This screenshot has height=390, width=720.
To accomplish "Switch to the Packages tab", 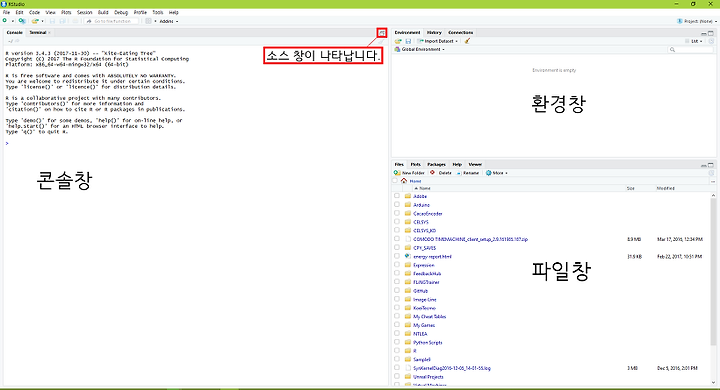I will (436, 164).
